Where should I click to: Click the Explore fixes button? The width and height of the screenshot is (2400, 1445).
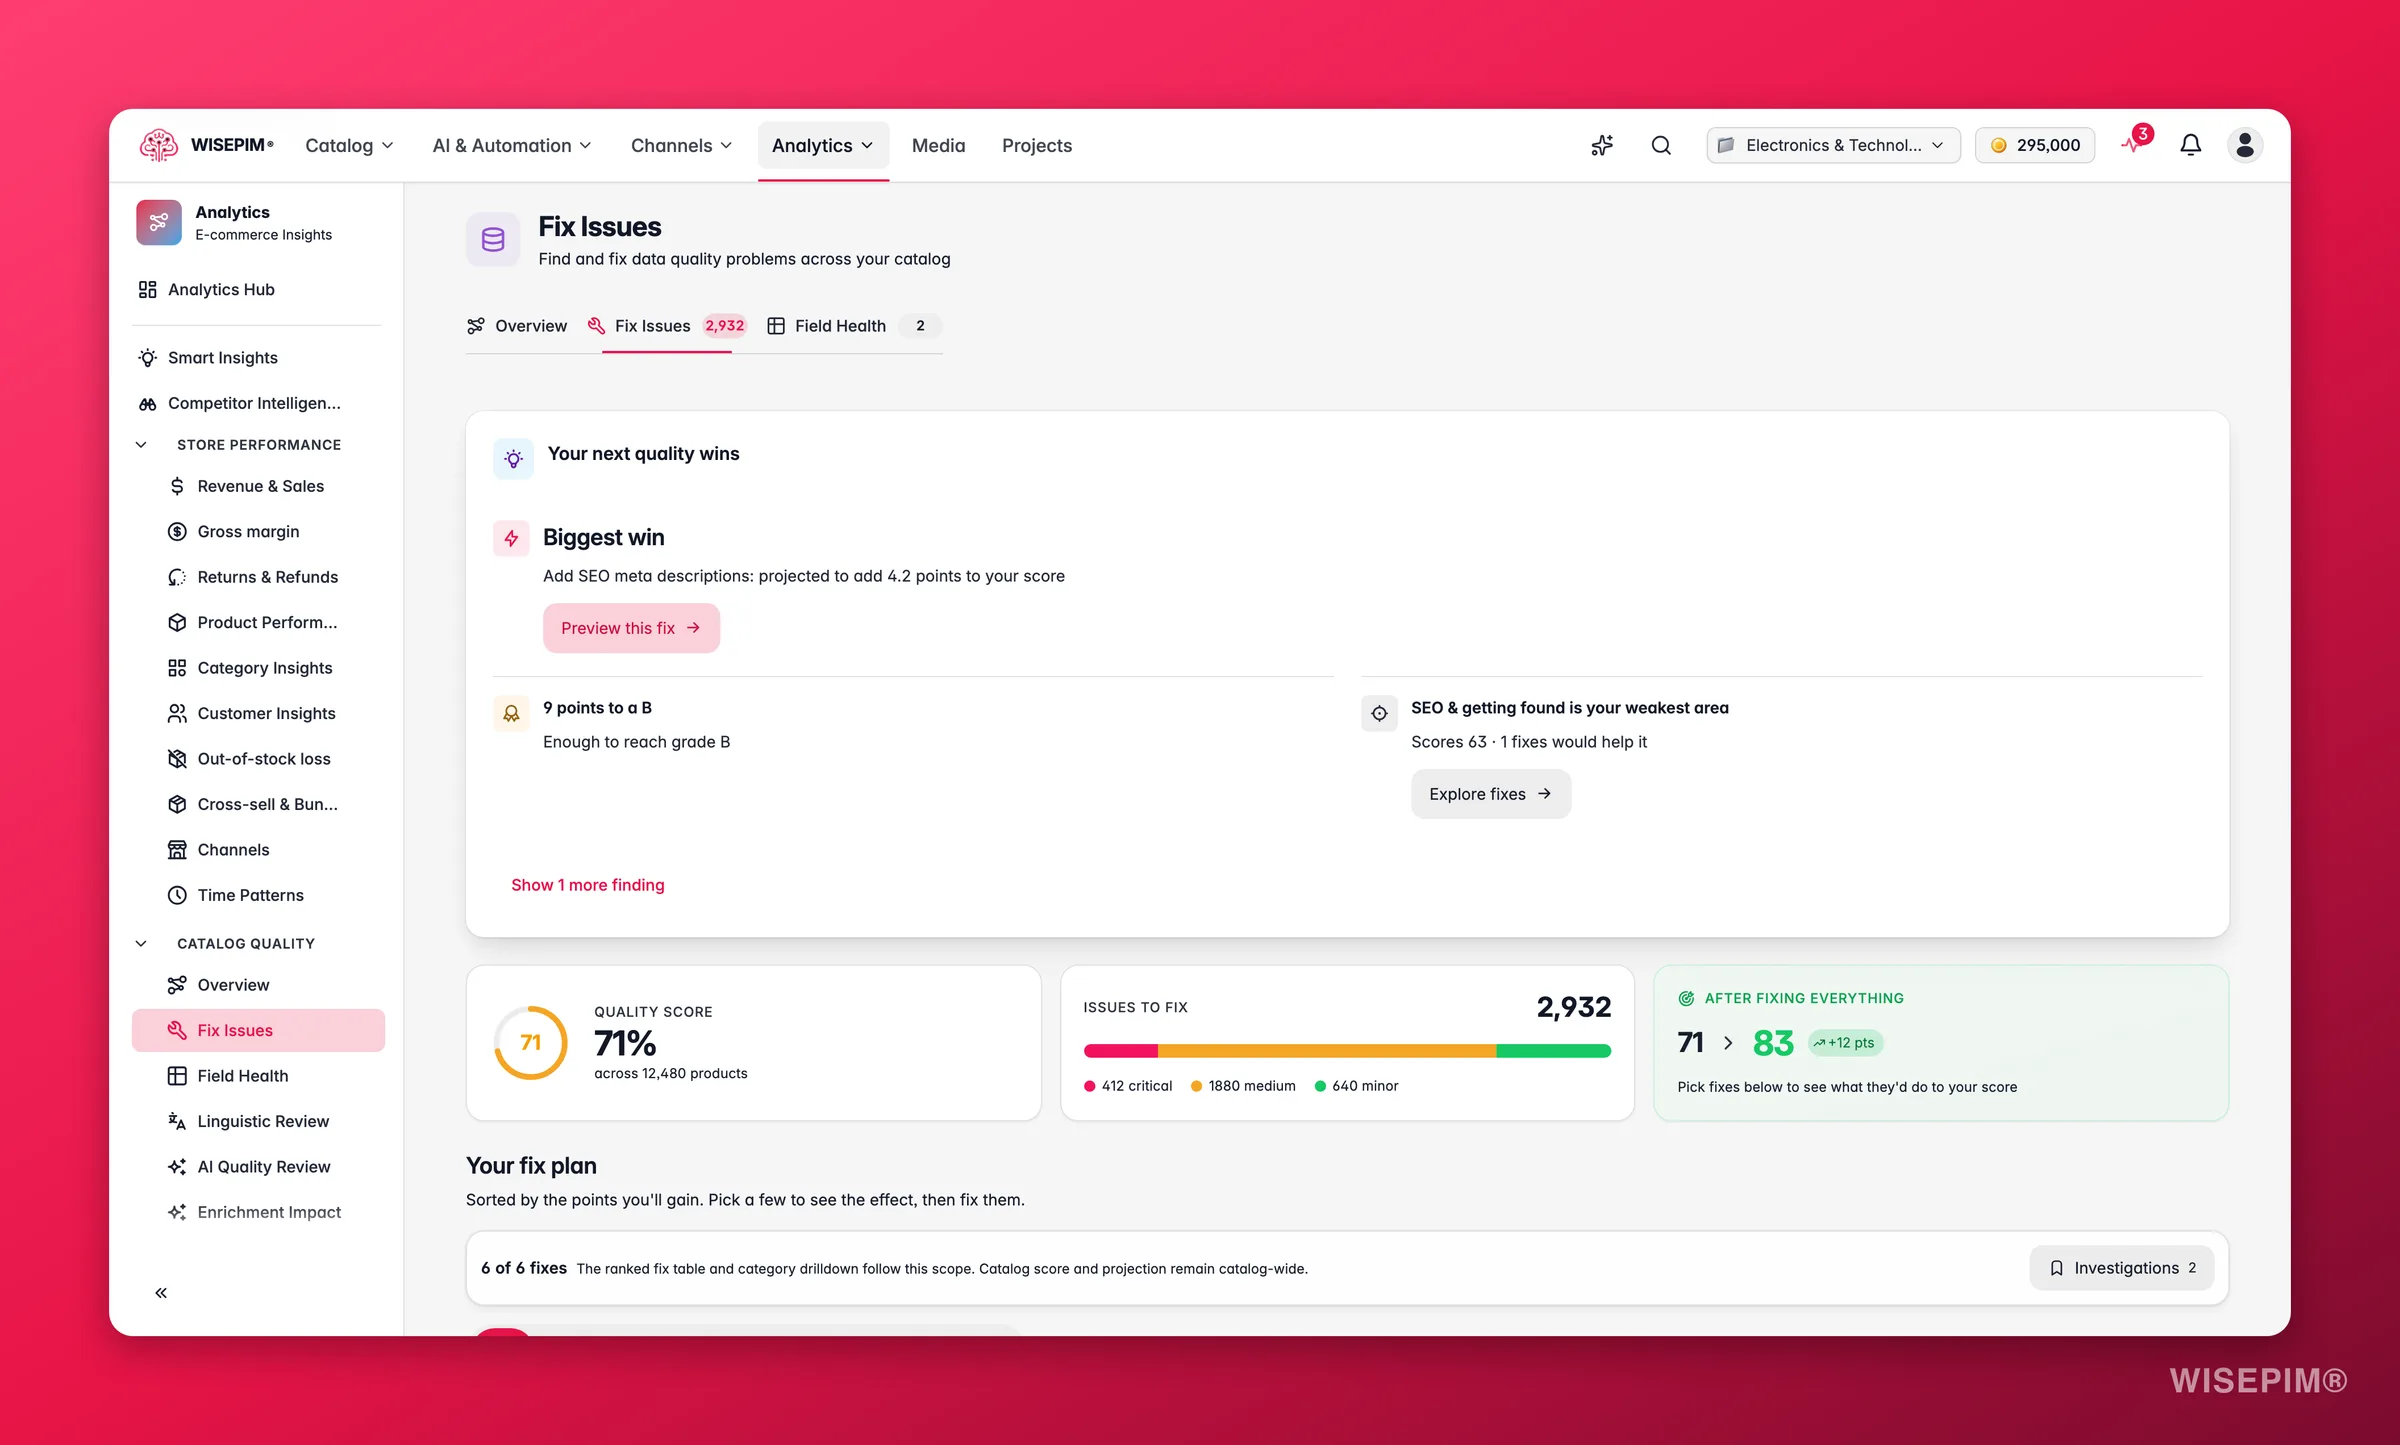pyautogui.click(x=1490, y=794)
